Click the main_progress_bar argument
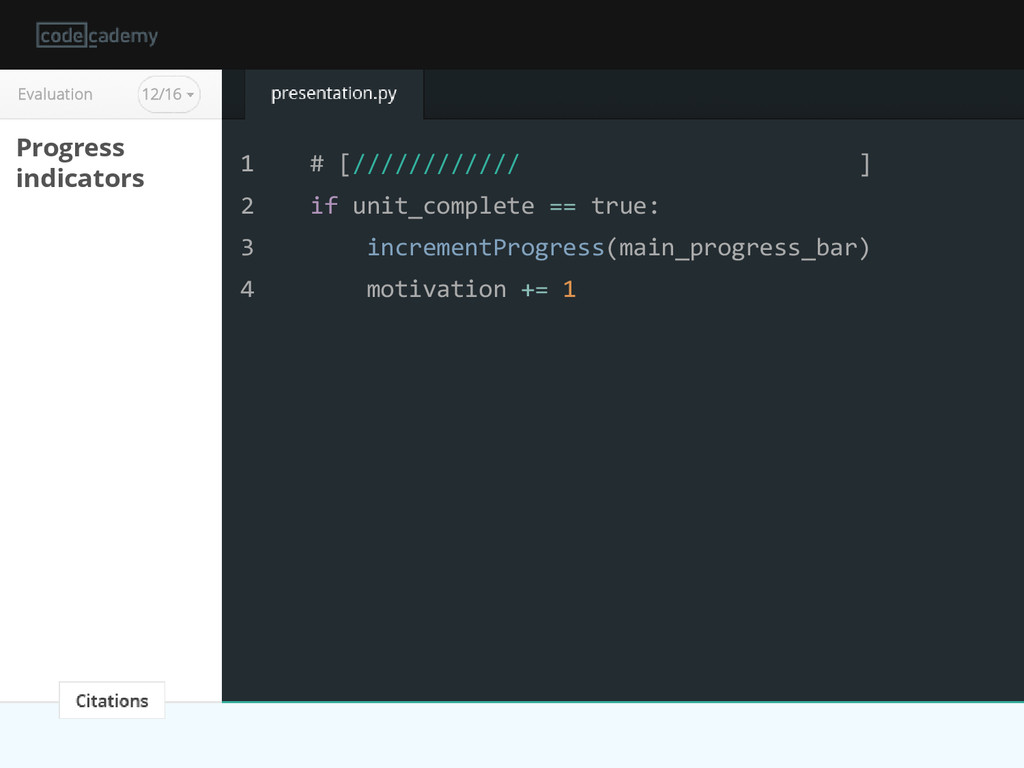Image resolution: width=1024 pixels, height=768 pixels. tap(738, 248)
